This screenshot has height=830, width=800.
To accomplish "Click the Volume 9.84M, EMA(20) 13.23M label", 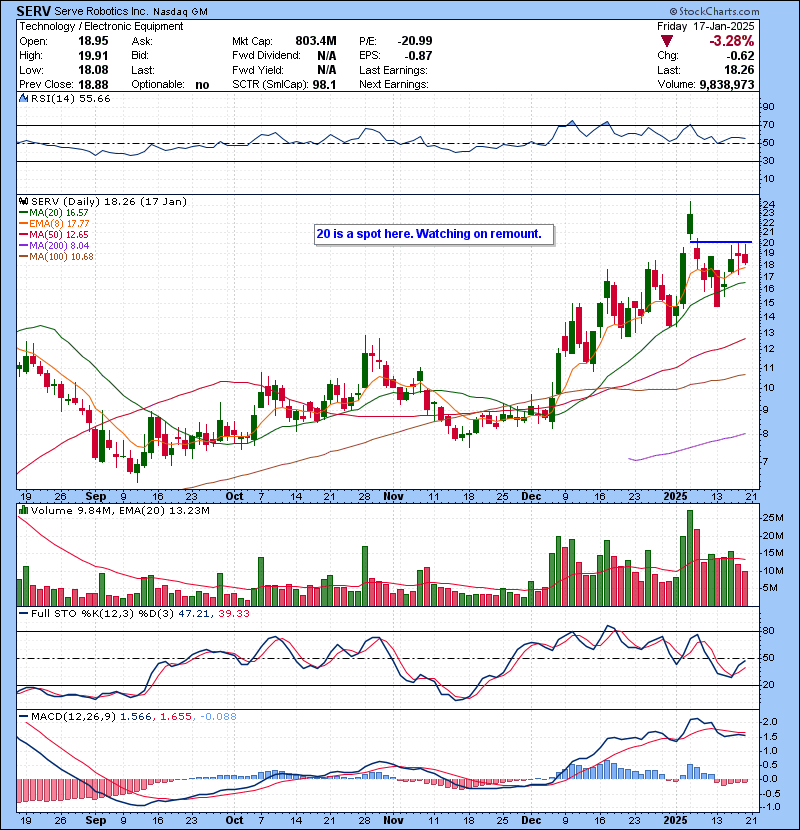I will point(120,511).
